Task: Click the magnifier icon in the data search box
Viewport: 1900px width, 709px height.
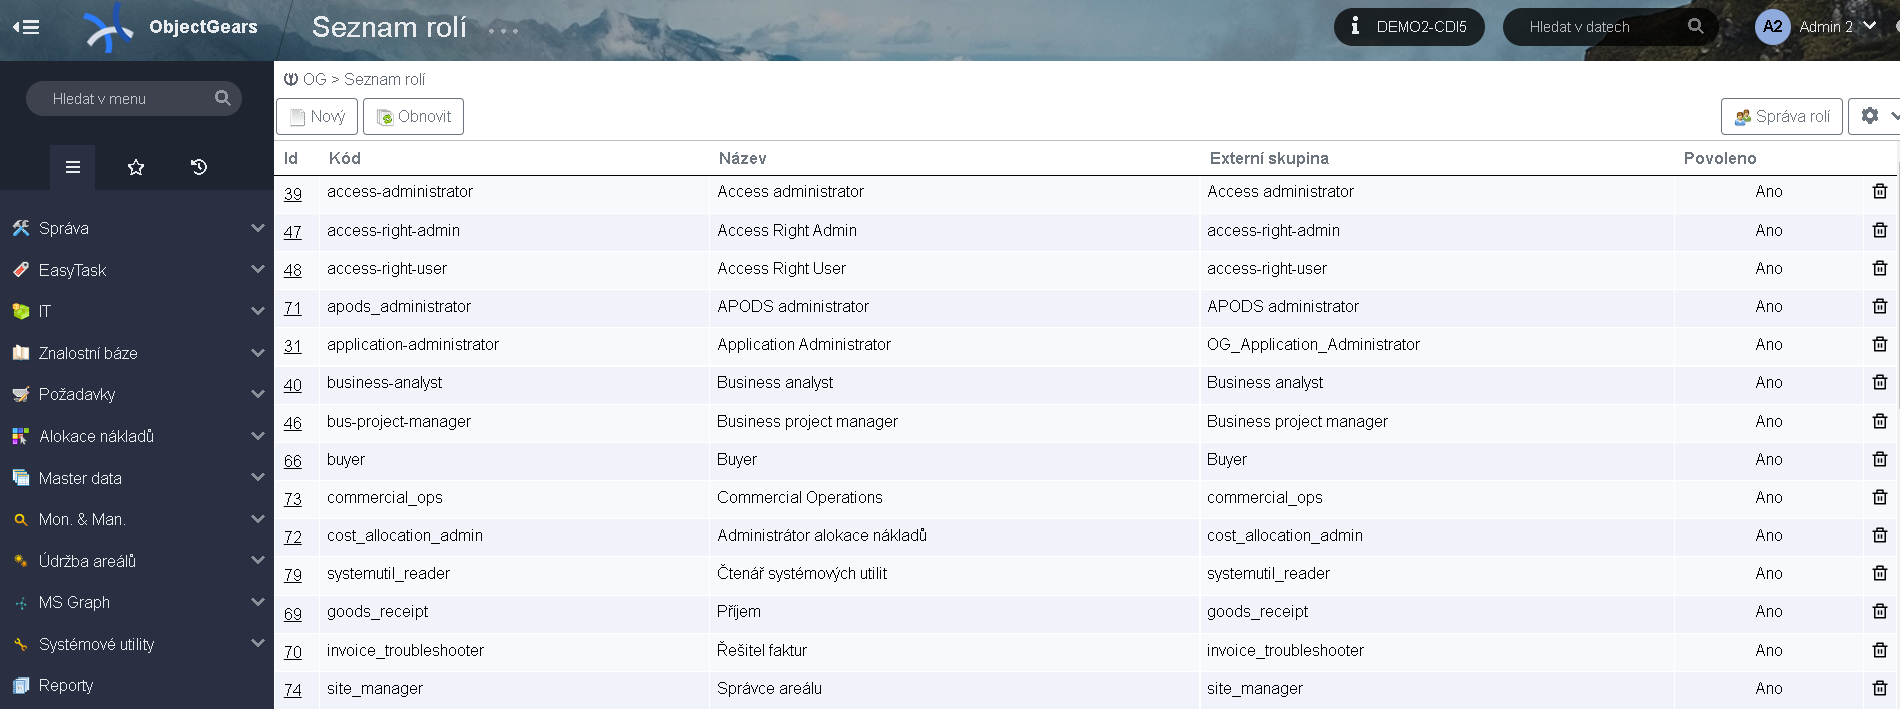Action: (x=1695, y=26)
